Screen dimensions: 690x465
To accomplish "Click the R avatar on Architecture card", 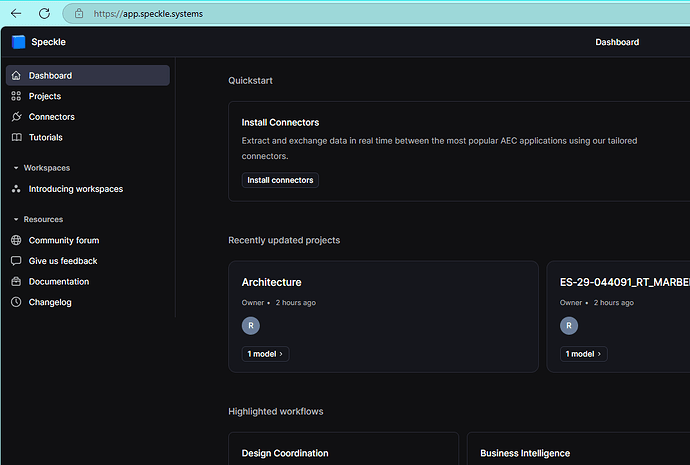I will pos(251,326).
